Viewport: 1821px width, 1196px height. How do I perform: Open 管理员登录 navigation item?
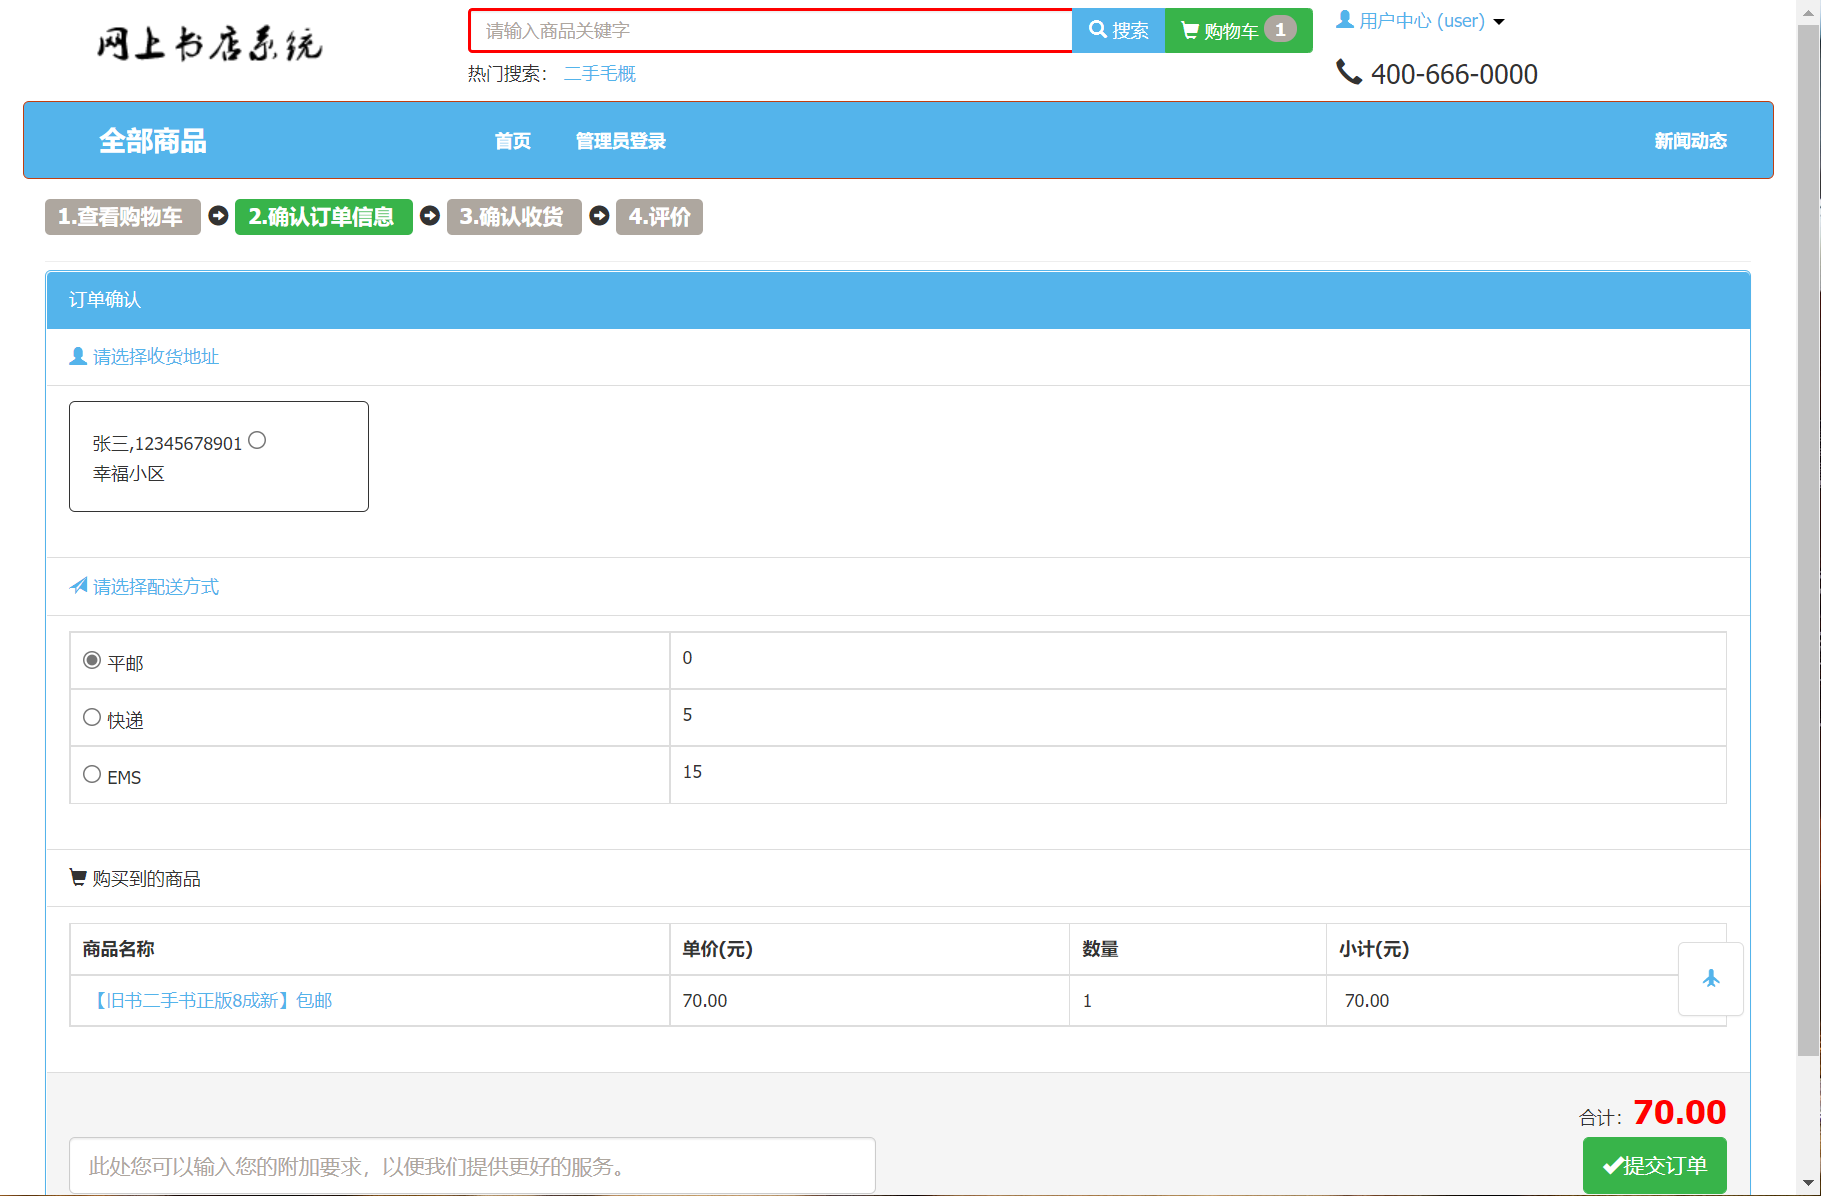click(x=620, y=141)
